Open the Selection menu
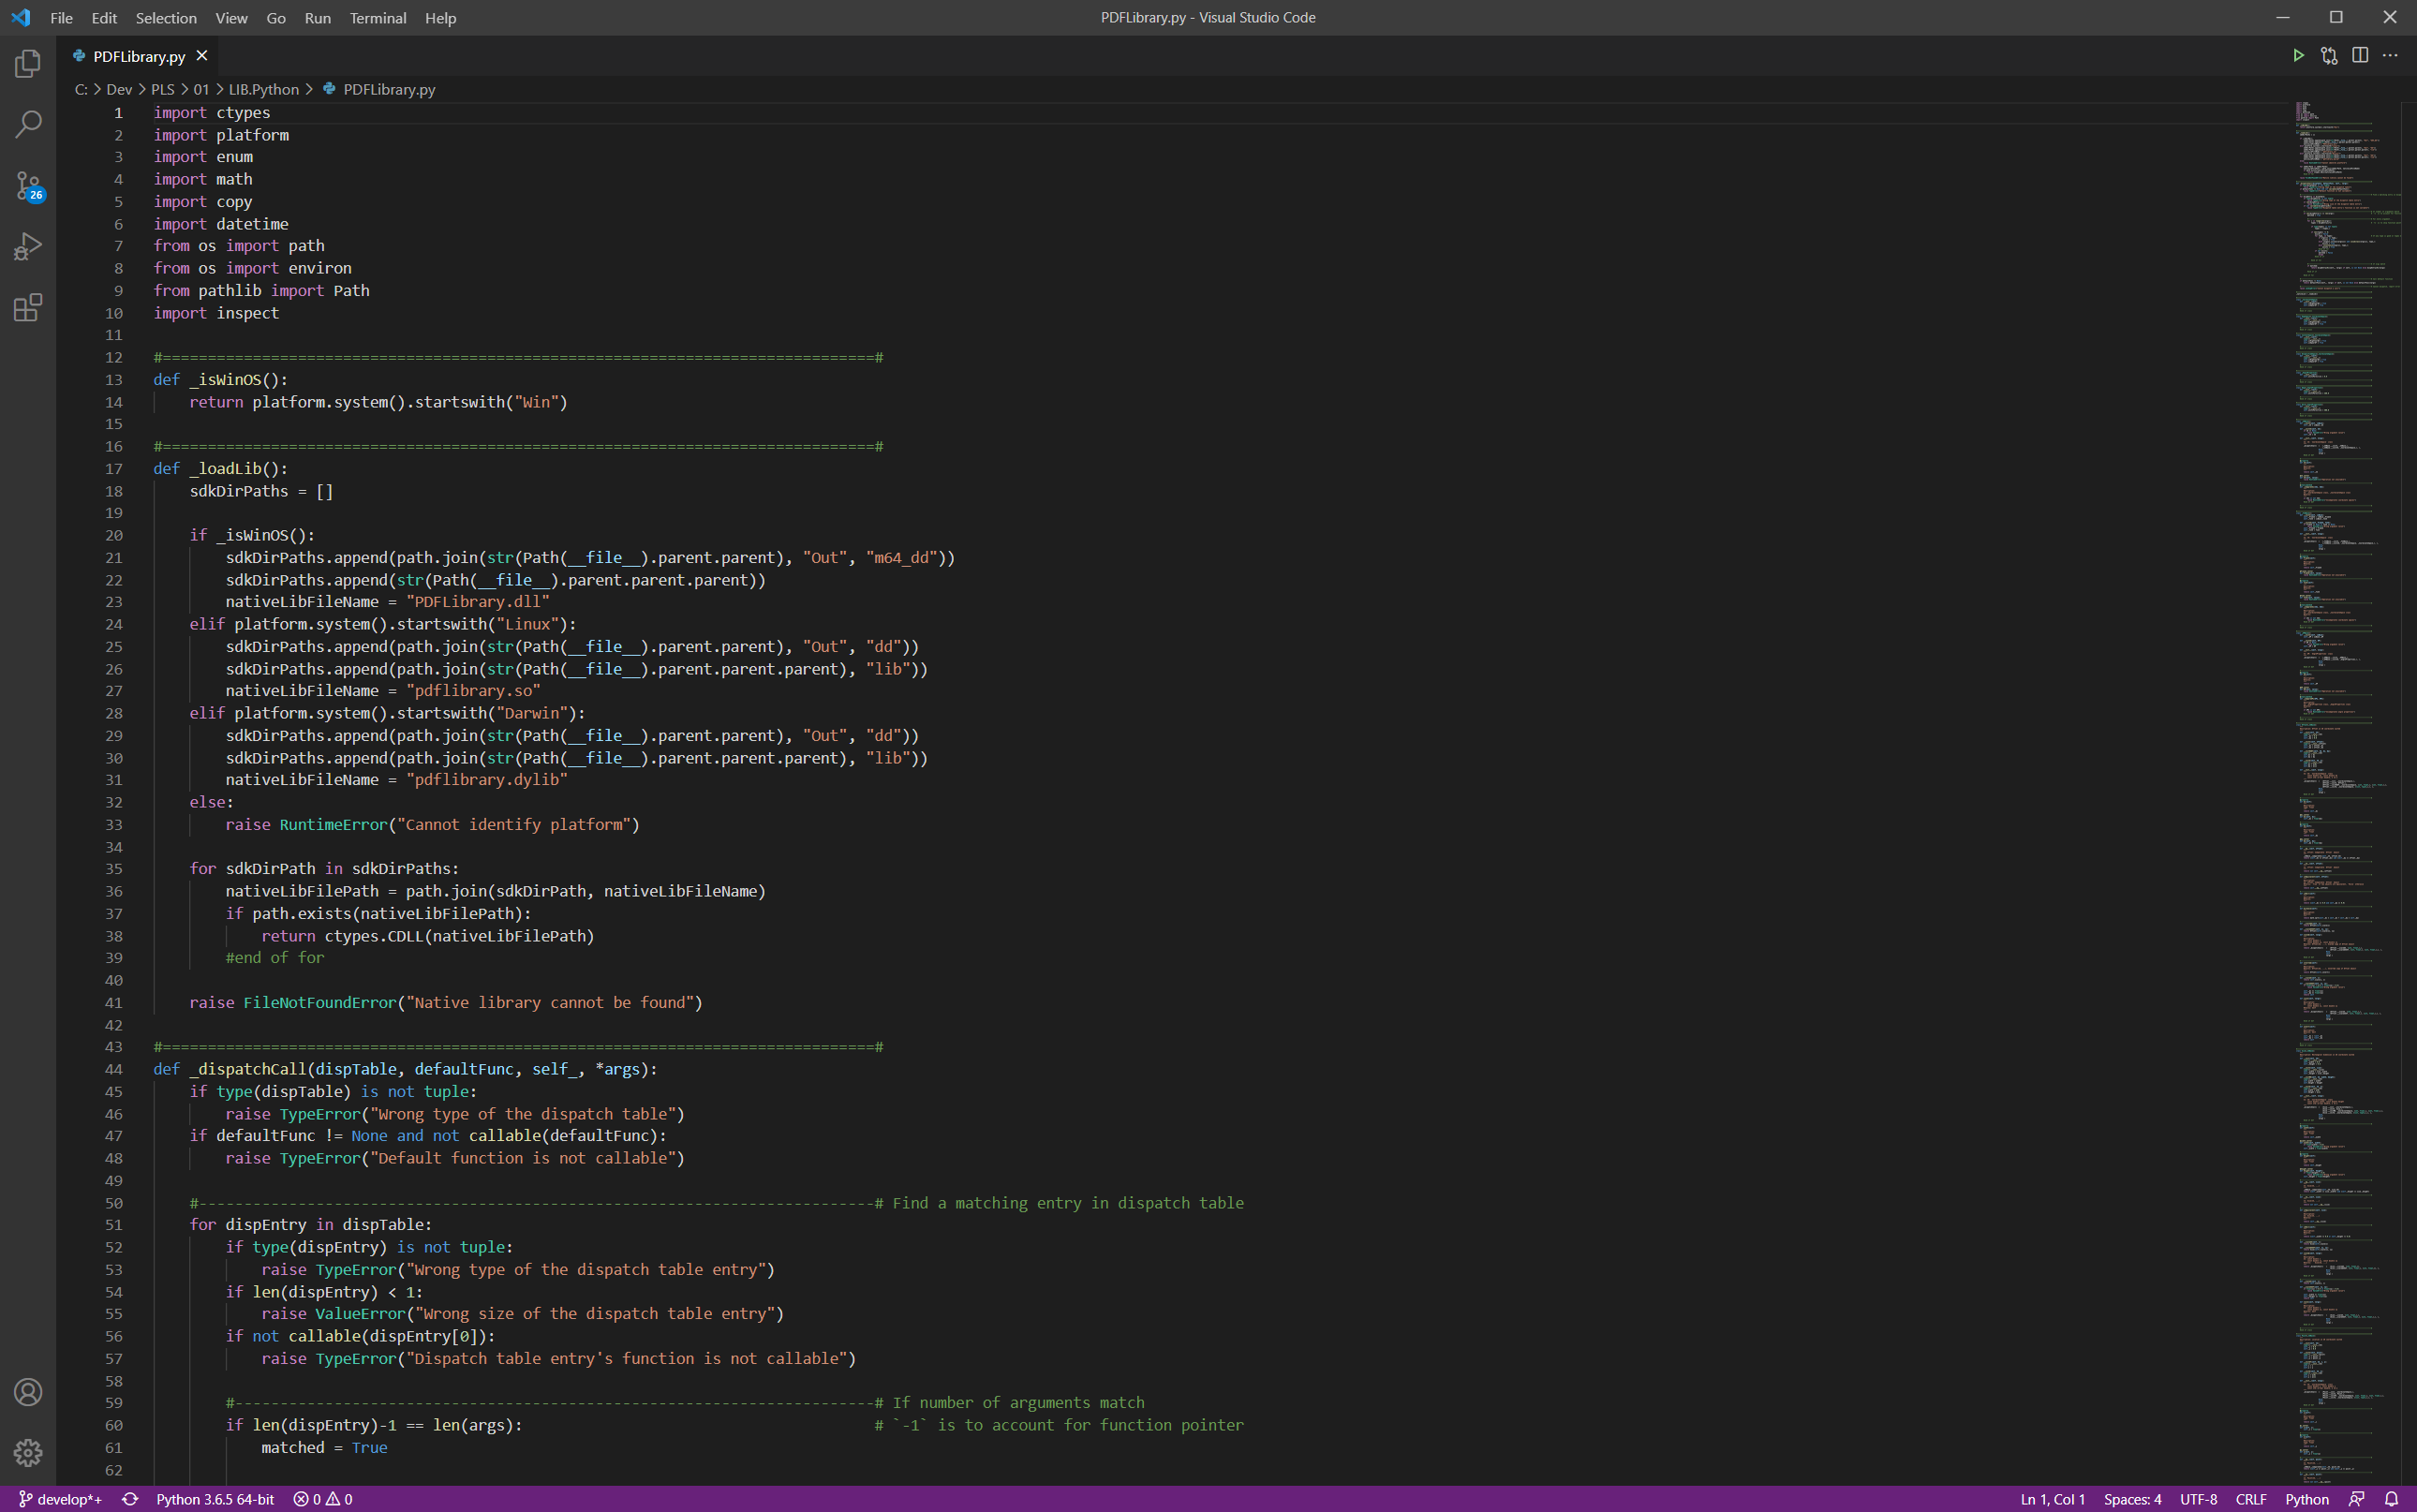Viewport: 2417px width, 1512px height. point(166,18)
